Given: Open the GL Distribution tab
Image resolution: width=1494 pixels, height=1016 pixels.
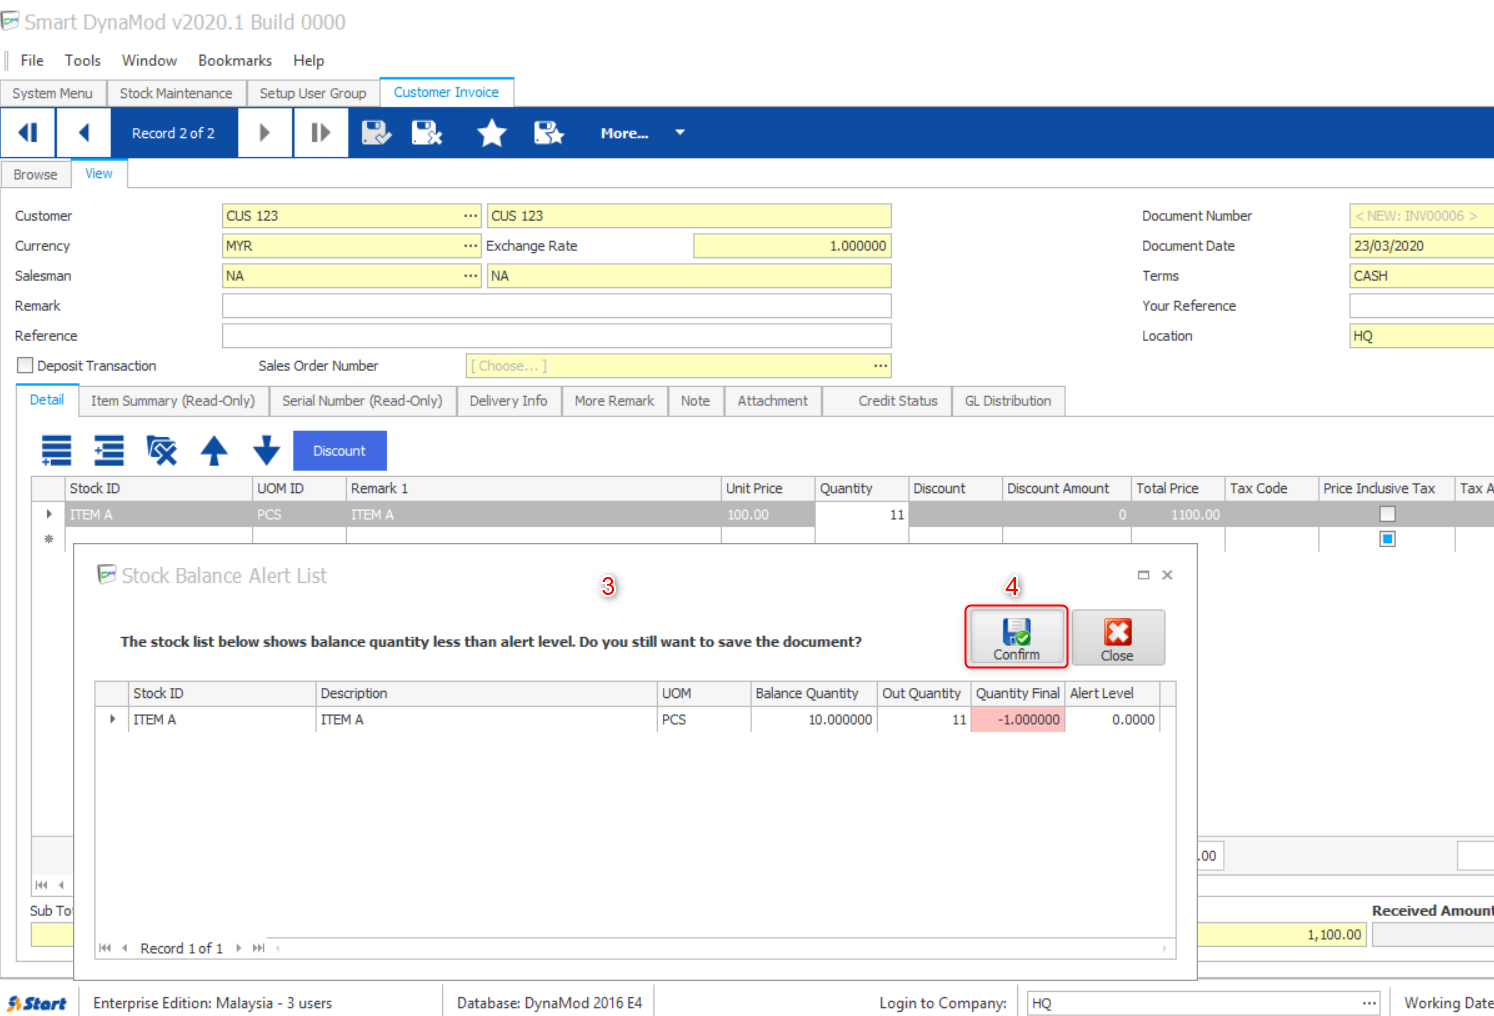Looking at the screenshot, I should pyautogui.click(x=1008, y=401).
